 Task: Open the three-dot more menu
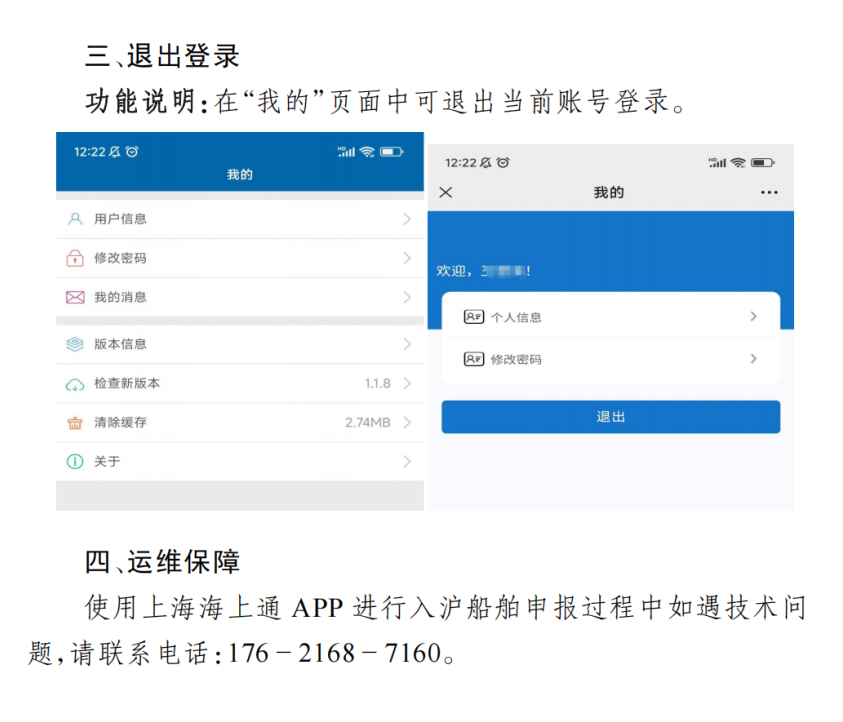click(769, 192)
